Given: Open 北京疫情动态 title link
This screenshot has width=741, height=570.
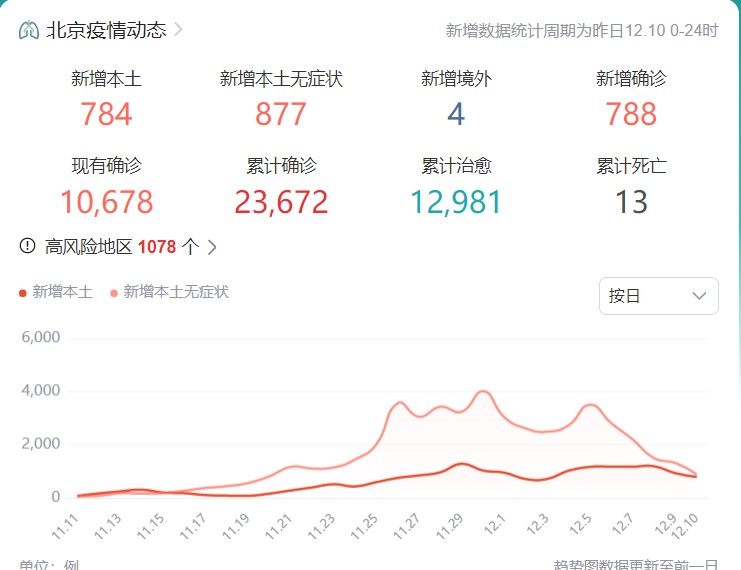Looking at the screenshot, I should [106, 30].
